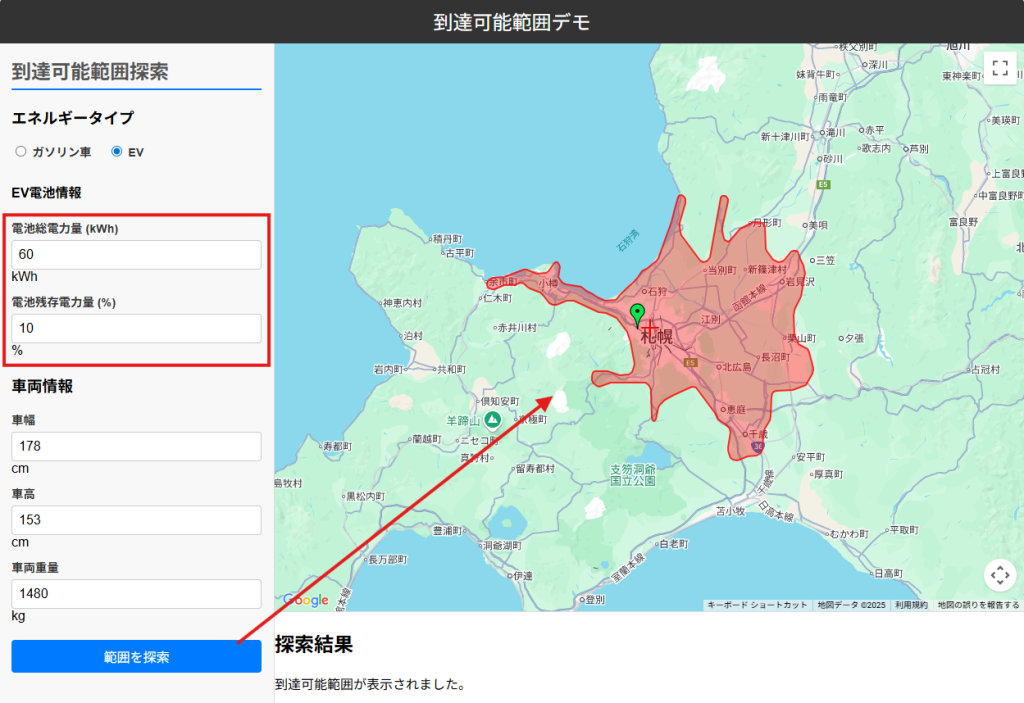Viewport: 1024px width, 703px height.
Task: Click the 到達可能範囲デモ page title
Action: (512, 22)
